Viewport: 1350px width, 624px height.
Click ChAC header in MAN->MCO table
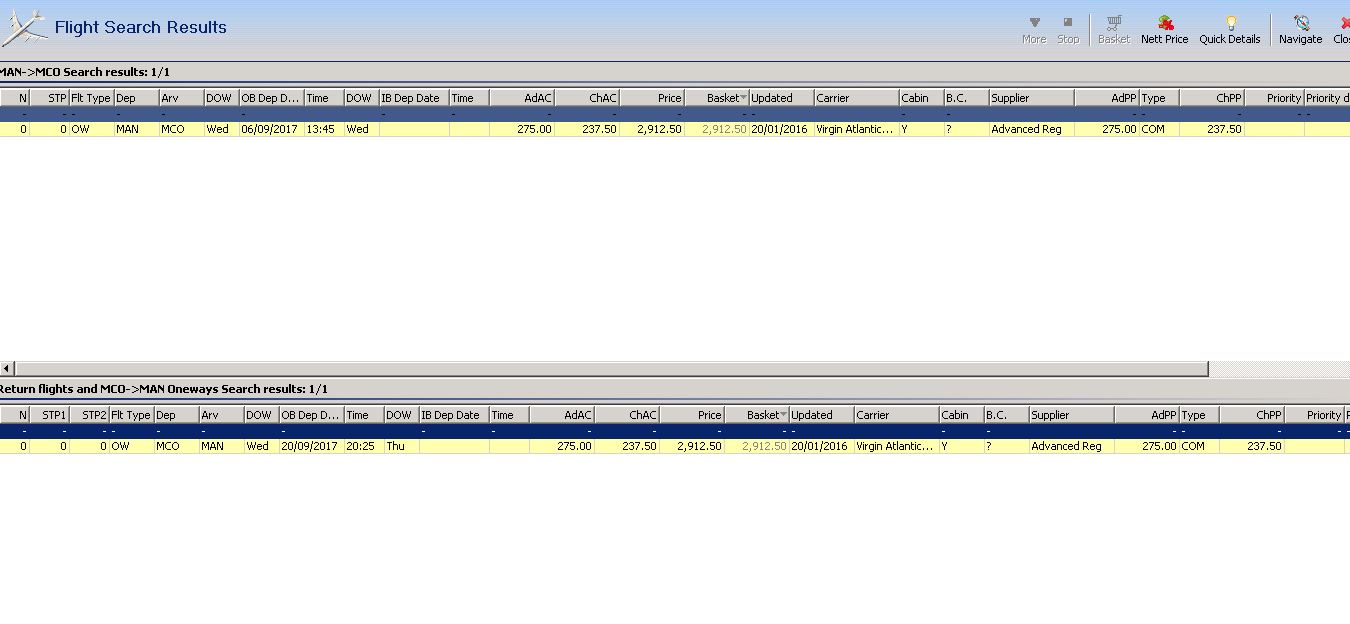(x=587, y=98)
